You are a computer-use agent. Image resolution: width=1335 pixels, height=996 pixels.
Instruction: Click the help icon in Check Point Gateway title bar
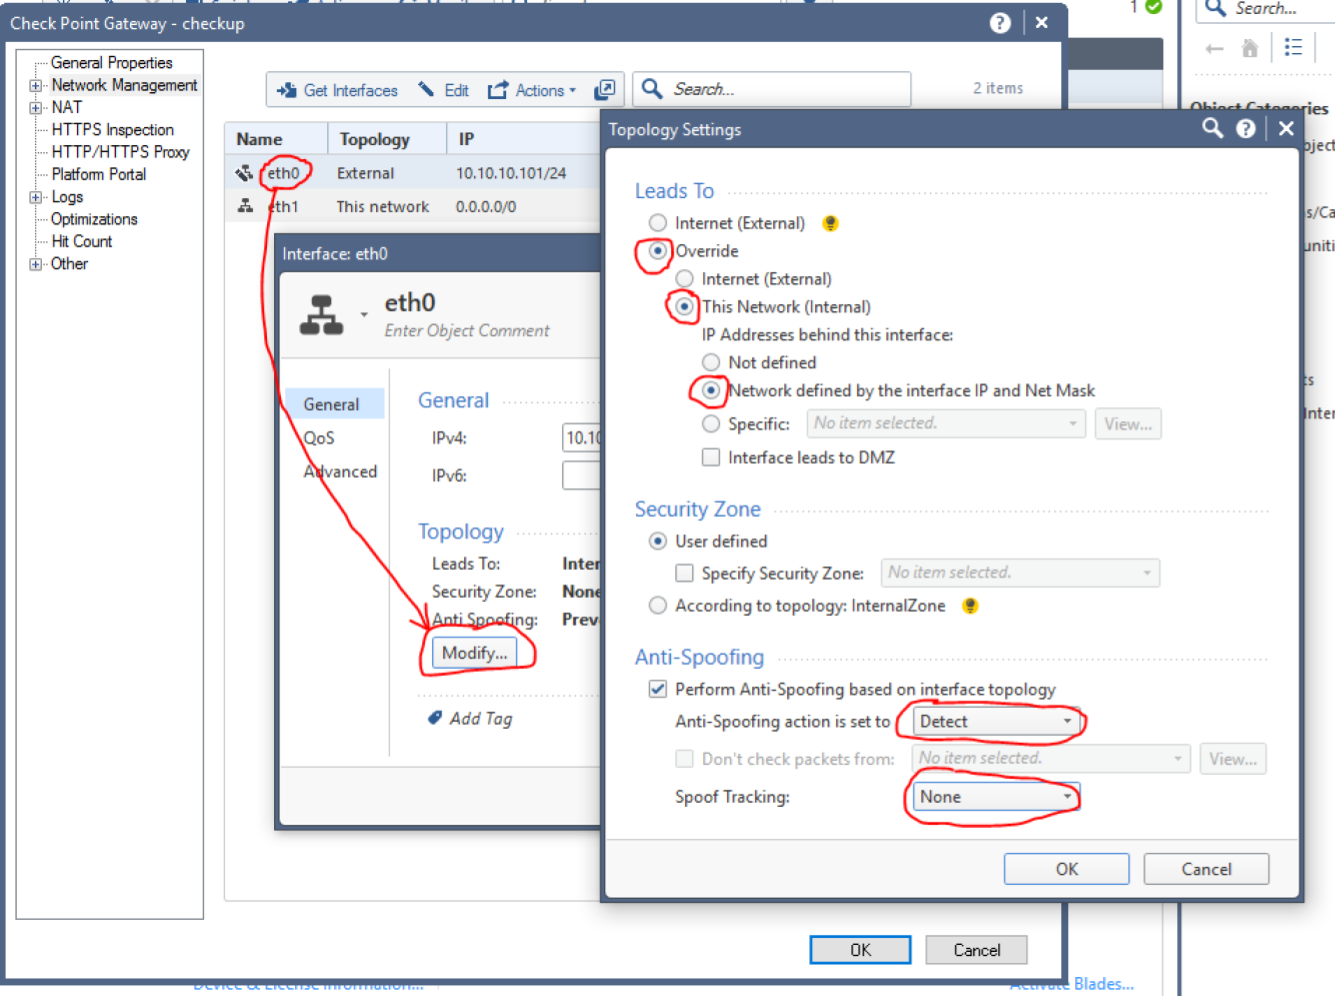[x=1000, y=23]
